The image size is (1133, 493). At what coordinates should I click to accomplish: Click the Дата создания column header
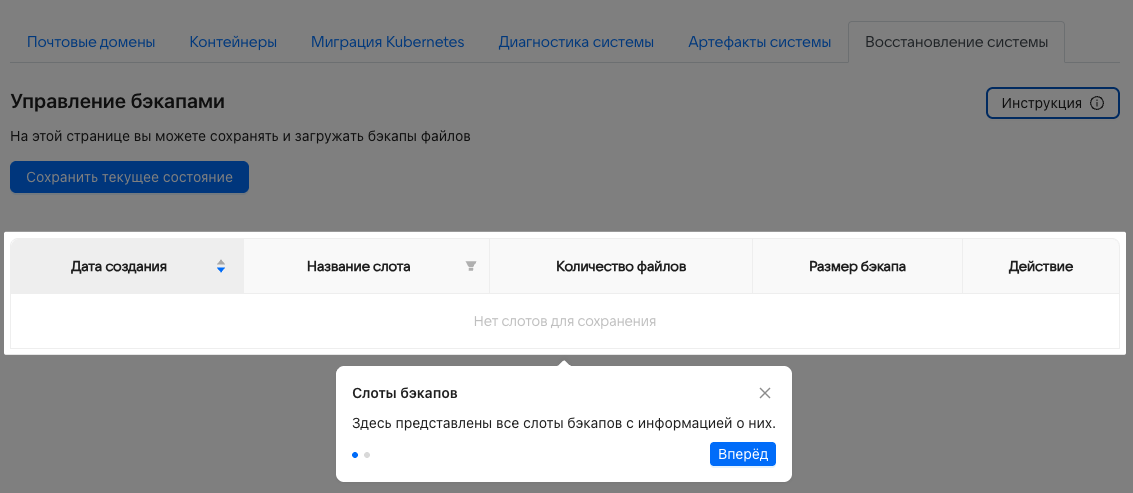tap(127, 266)
